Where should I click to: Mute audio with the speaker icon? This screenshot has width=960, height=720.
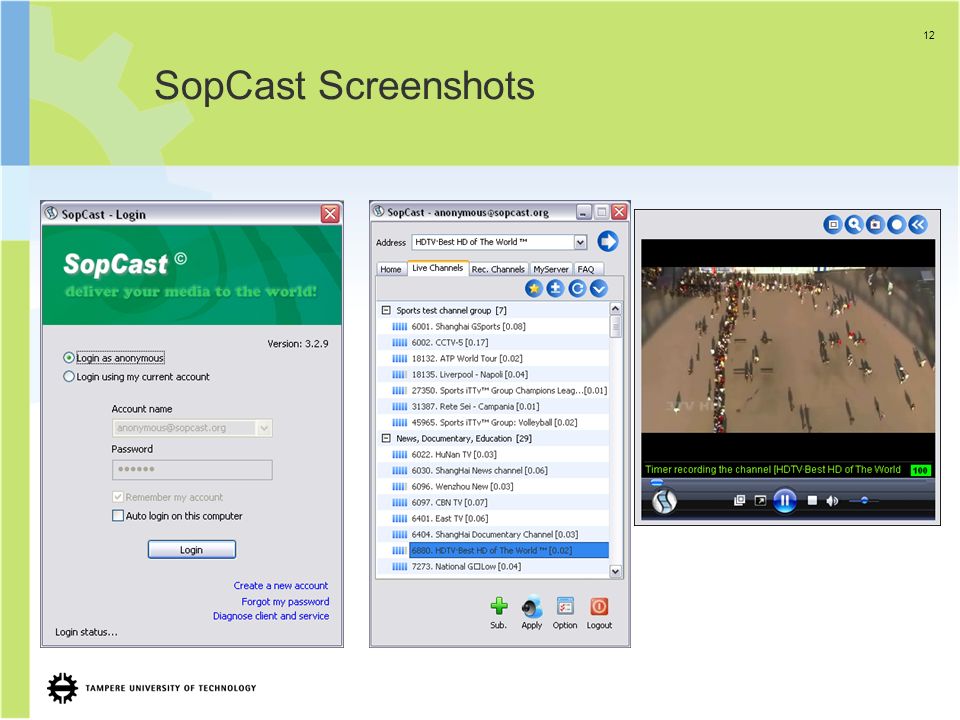[x=832, y=501]
